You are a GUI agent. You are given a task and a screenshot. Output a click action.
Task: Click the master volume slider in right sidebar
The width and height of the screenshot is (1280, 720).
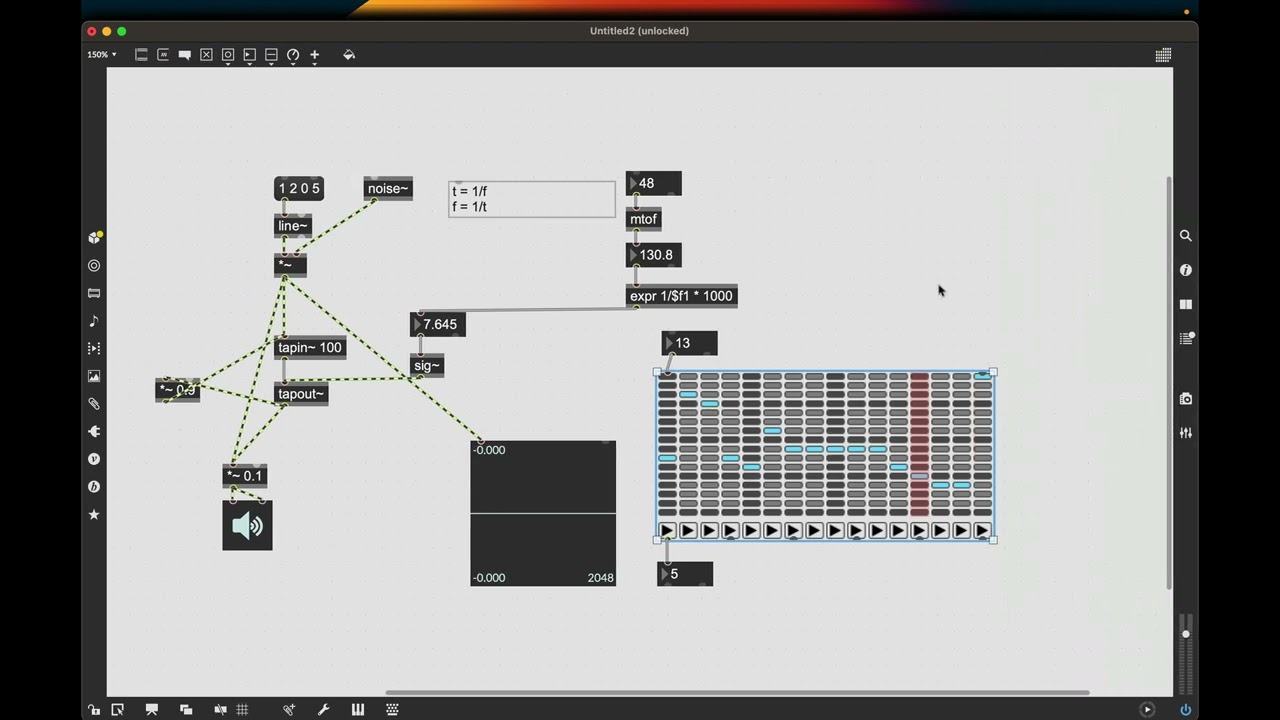pos(1186,655)
